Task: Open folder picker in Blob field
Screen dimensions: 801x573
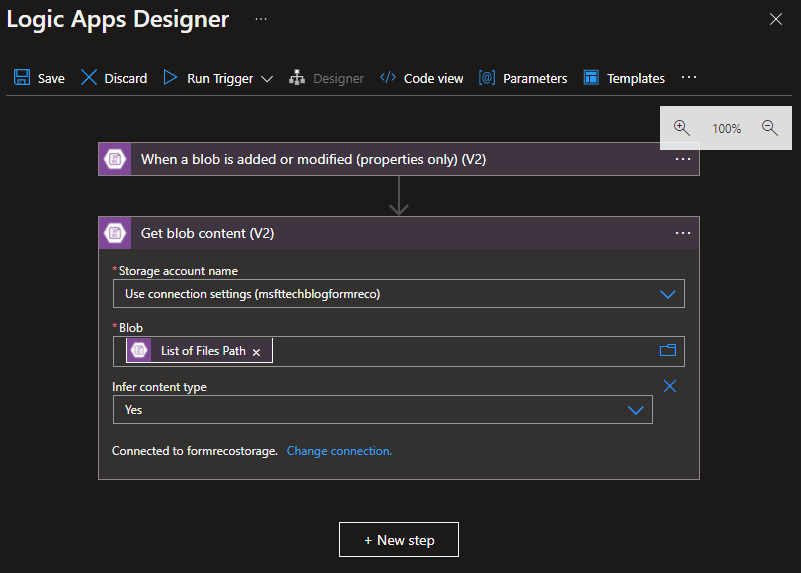Action: point(668,351)
